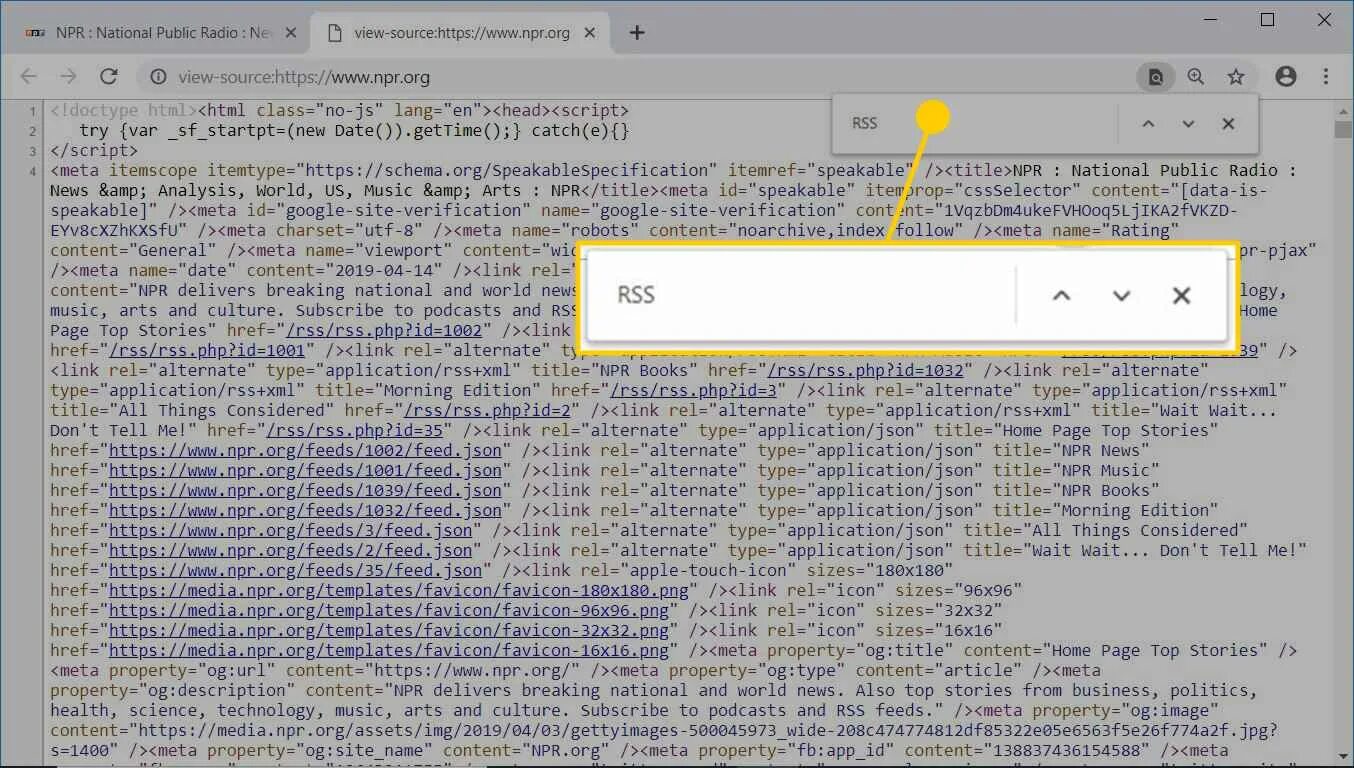Click the browser forward arrow

click(x=68, y=77)
